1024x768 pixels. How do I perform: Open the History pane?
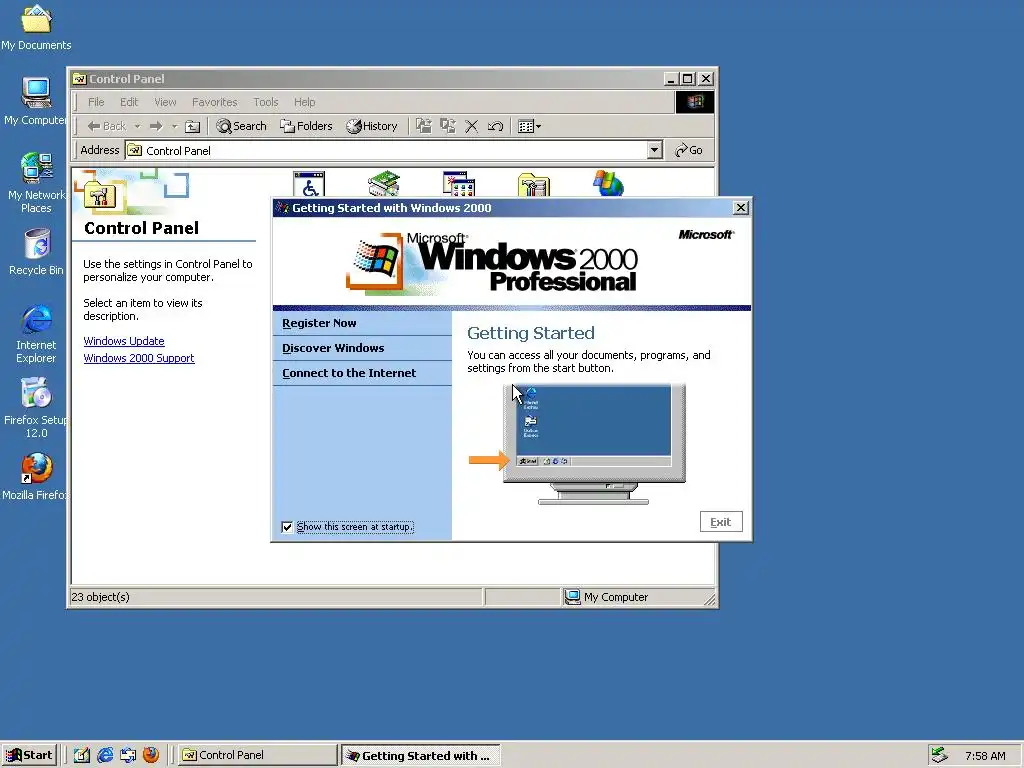click(372, 126)
